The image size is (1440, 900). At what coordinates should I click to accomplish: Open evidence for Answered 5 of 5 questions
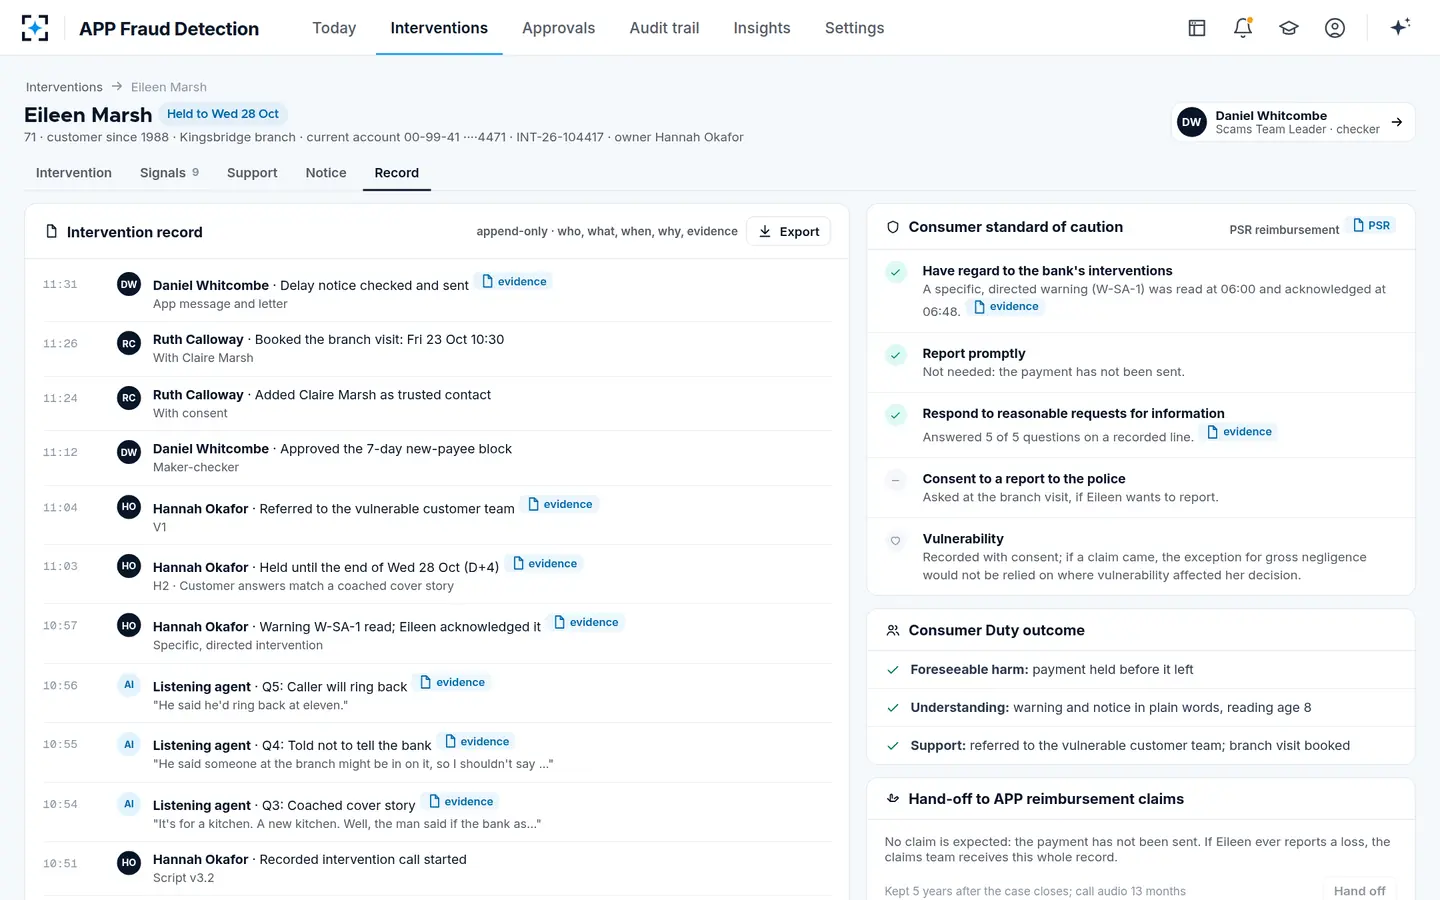1240,432
